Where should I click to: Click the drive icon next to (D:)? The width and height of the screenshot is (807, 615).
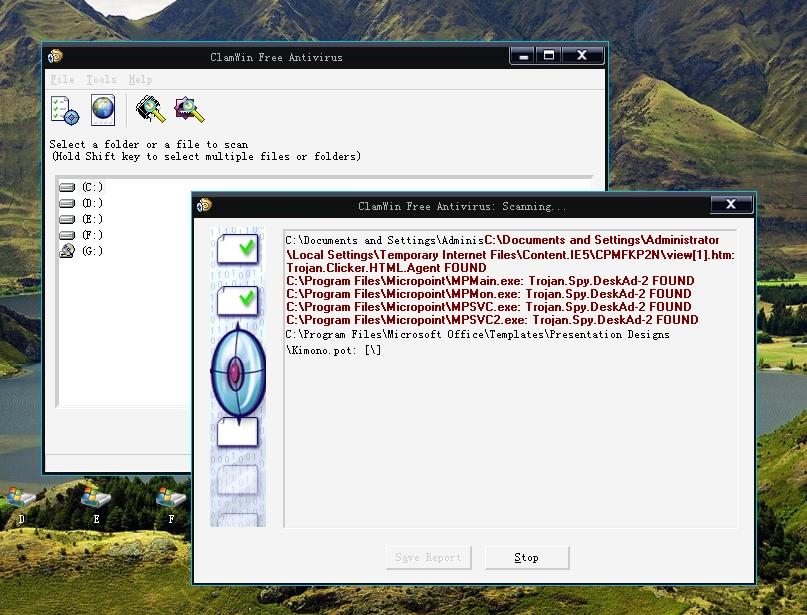[67, 203]
